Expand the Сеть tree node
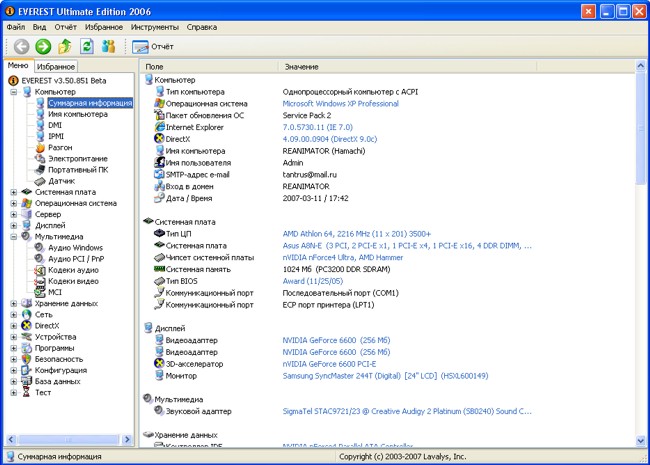The height and width of the screenshot is (465, 650). (x=14, y=315)
